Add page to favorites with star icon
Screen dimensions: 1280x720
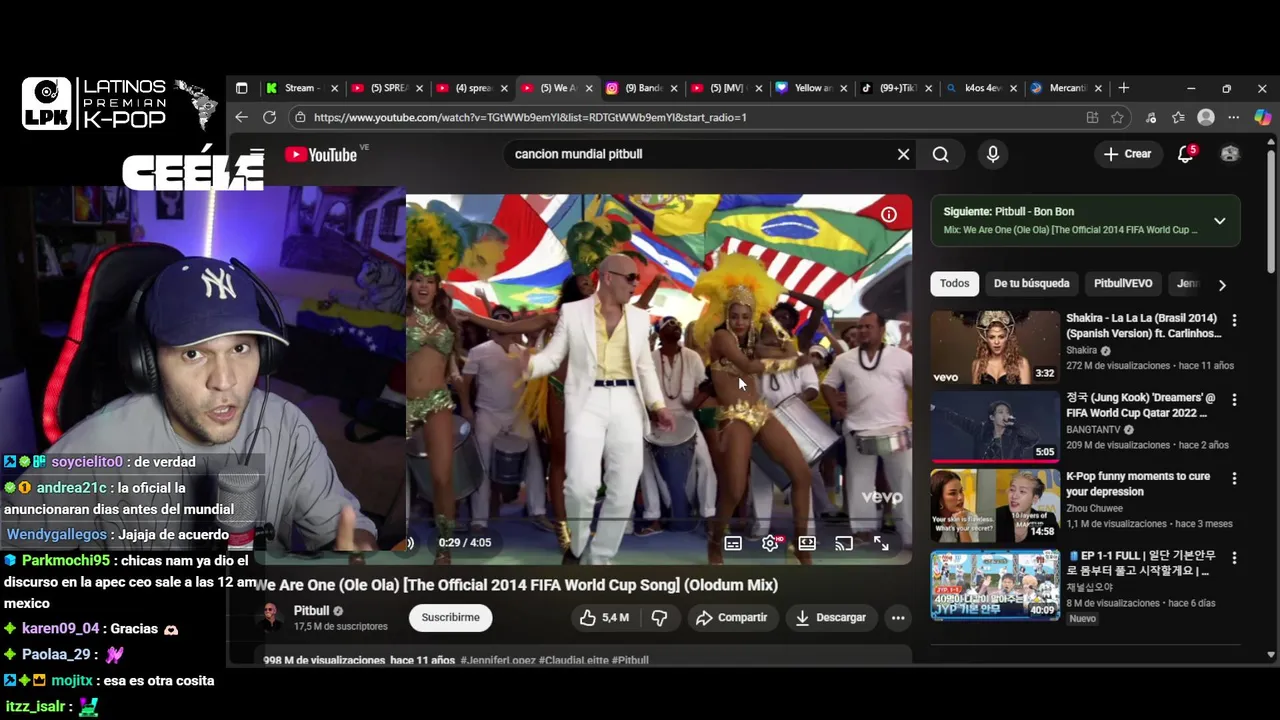point(1117,117)
